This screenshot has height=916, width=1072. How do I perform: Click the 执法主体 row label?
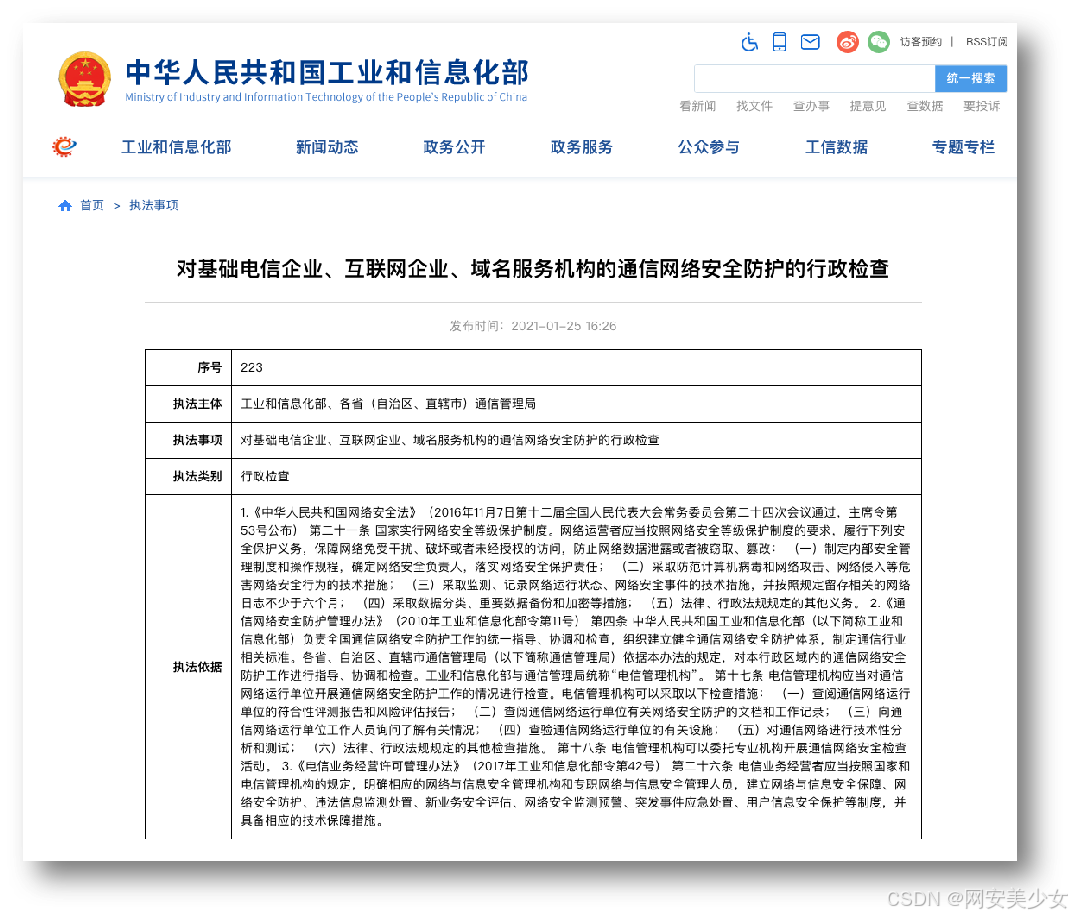pos(197,404)
